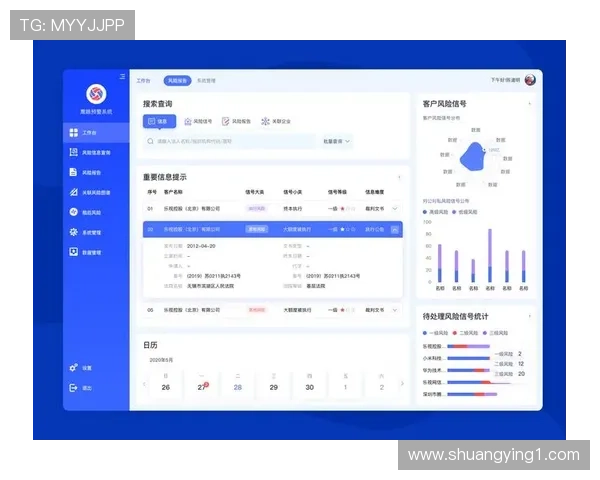Open more options for 重要信息提示 card
Image resolution: width=600 pixels, height=480 pixels.
point(399,177)
